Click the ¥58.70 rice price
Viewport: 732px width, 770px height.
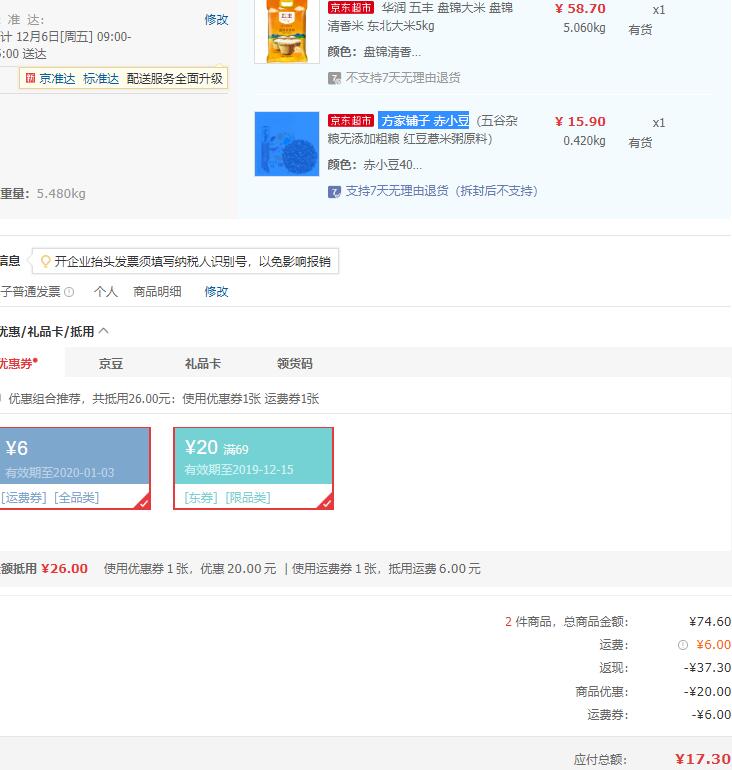click(x=580, y=9)
